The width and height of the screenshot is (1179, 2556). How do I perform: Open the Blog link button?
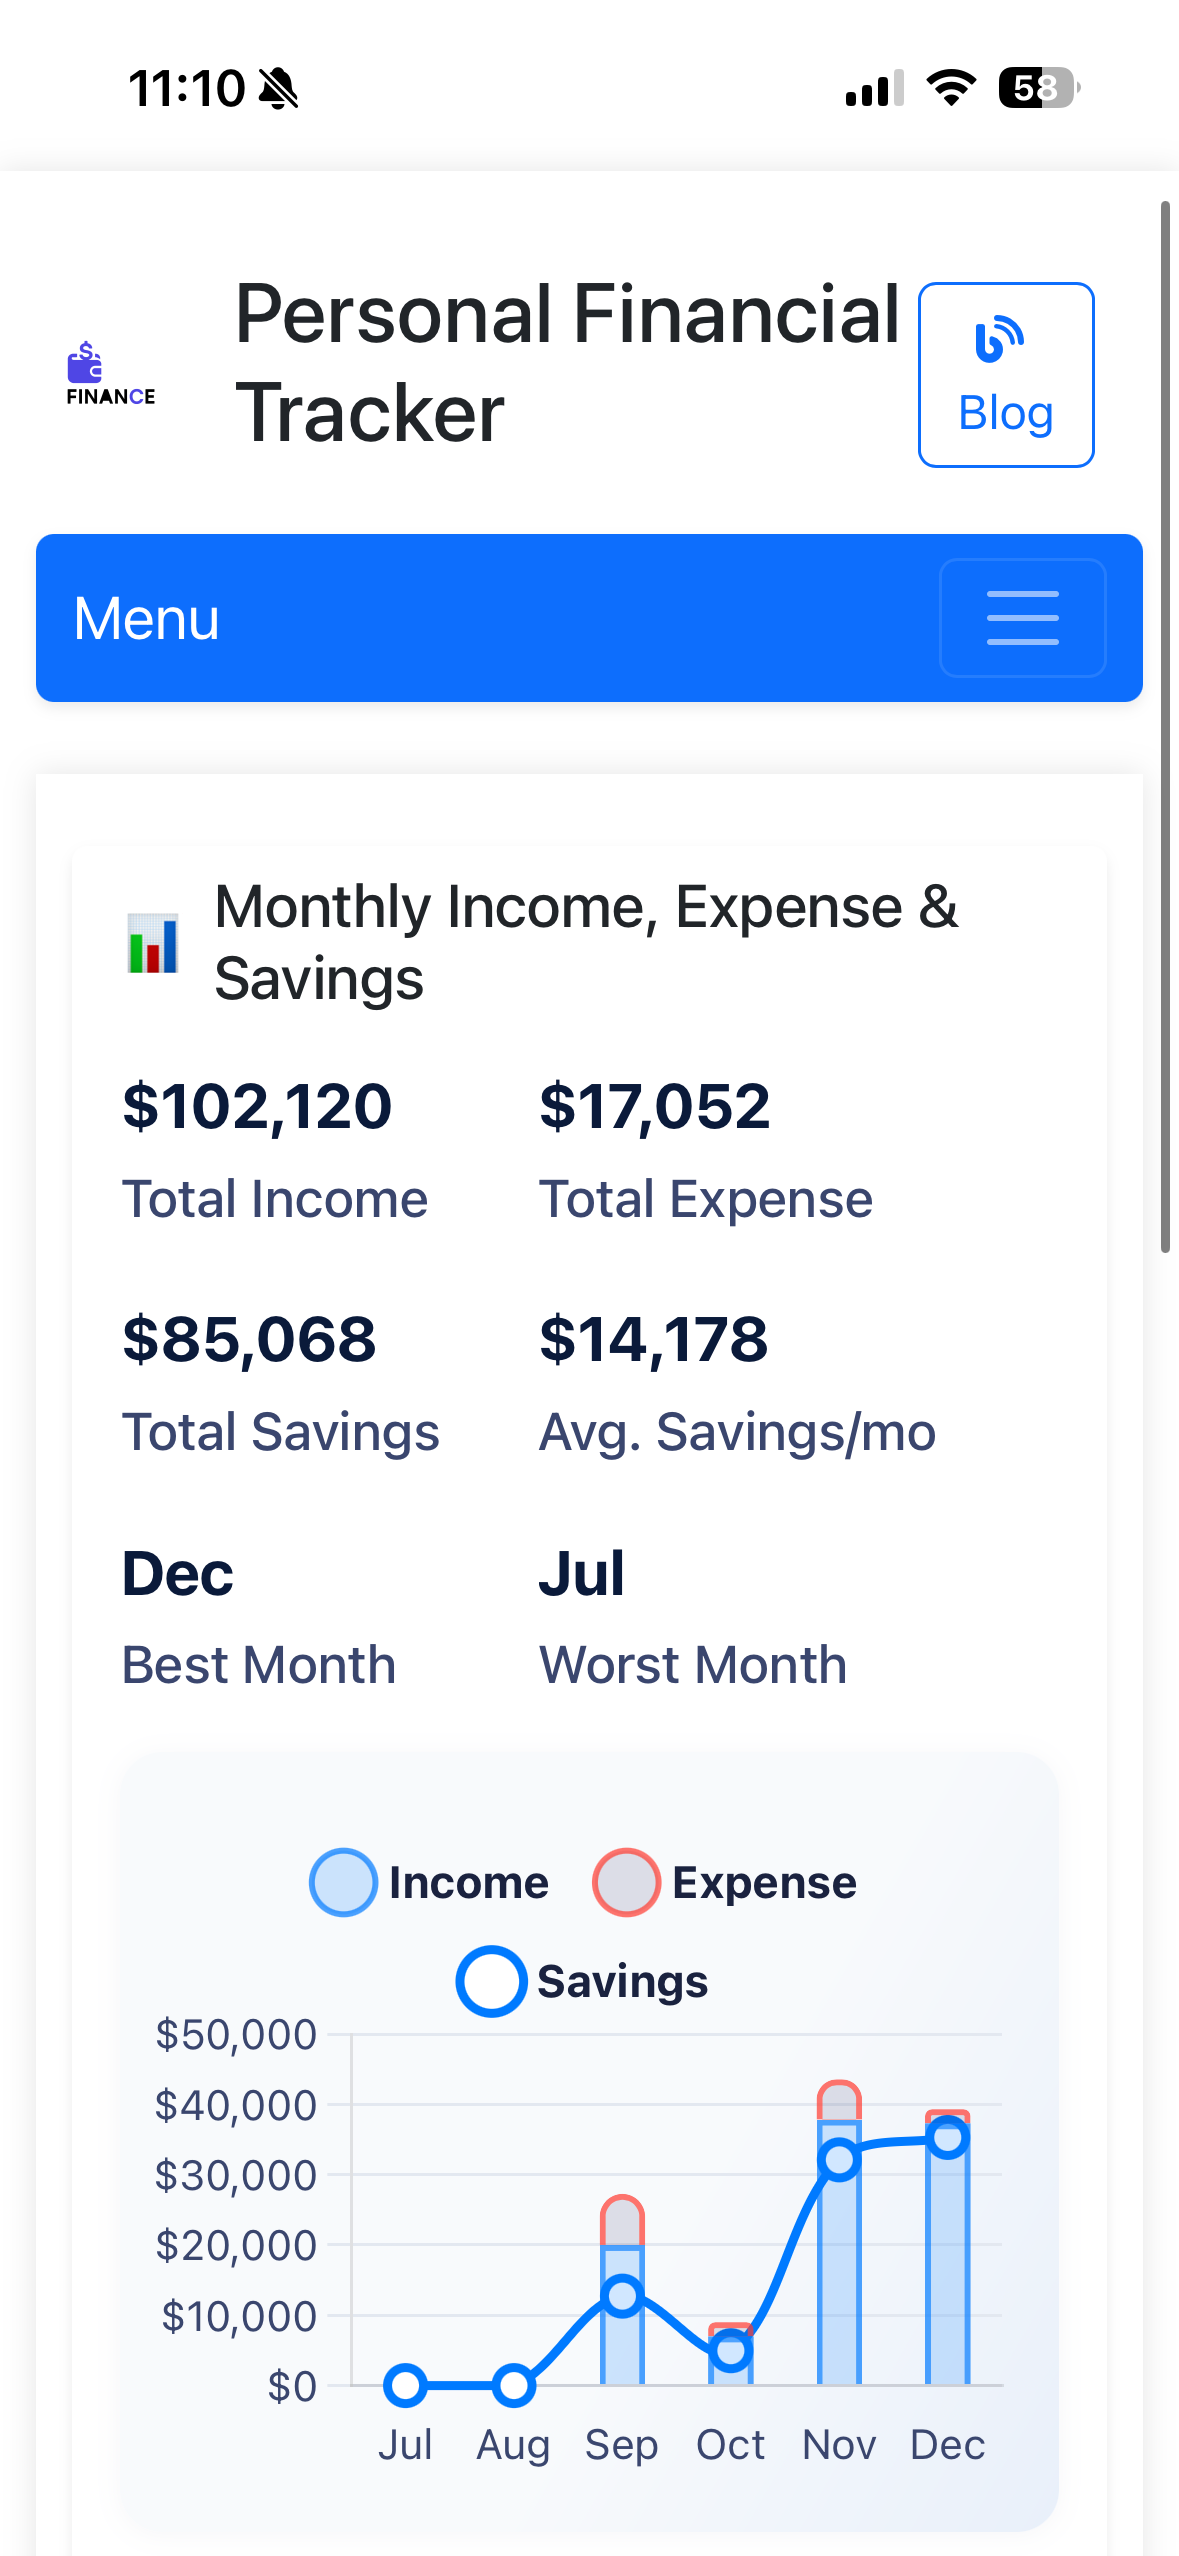click(1005, 375)
